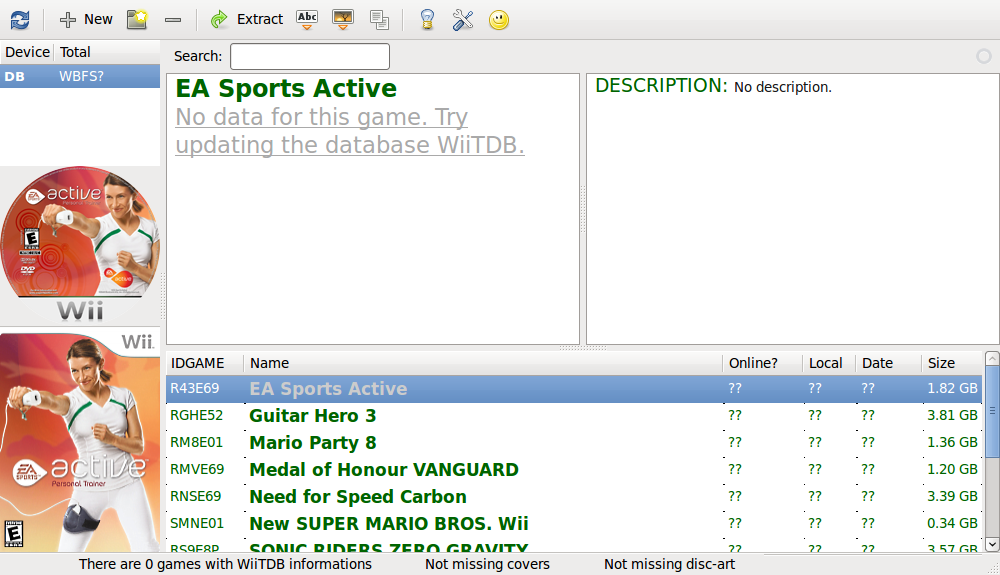
Task: Focus the Search input field
Action: 310,56
